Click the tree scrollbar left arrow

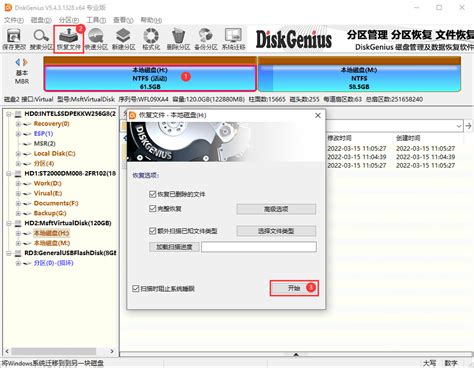pos(7,351)
